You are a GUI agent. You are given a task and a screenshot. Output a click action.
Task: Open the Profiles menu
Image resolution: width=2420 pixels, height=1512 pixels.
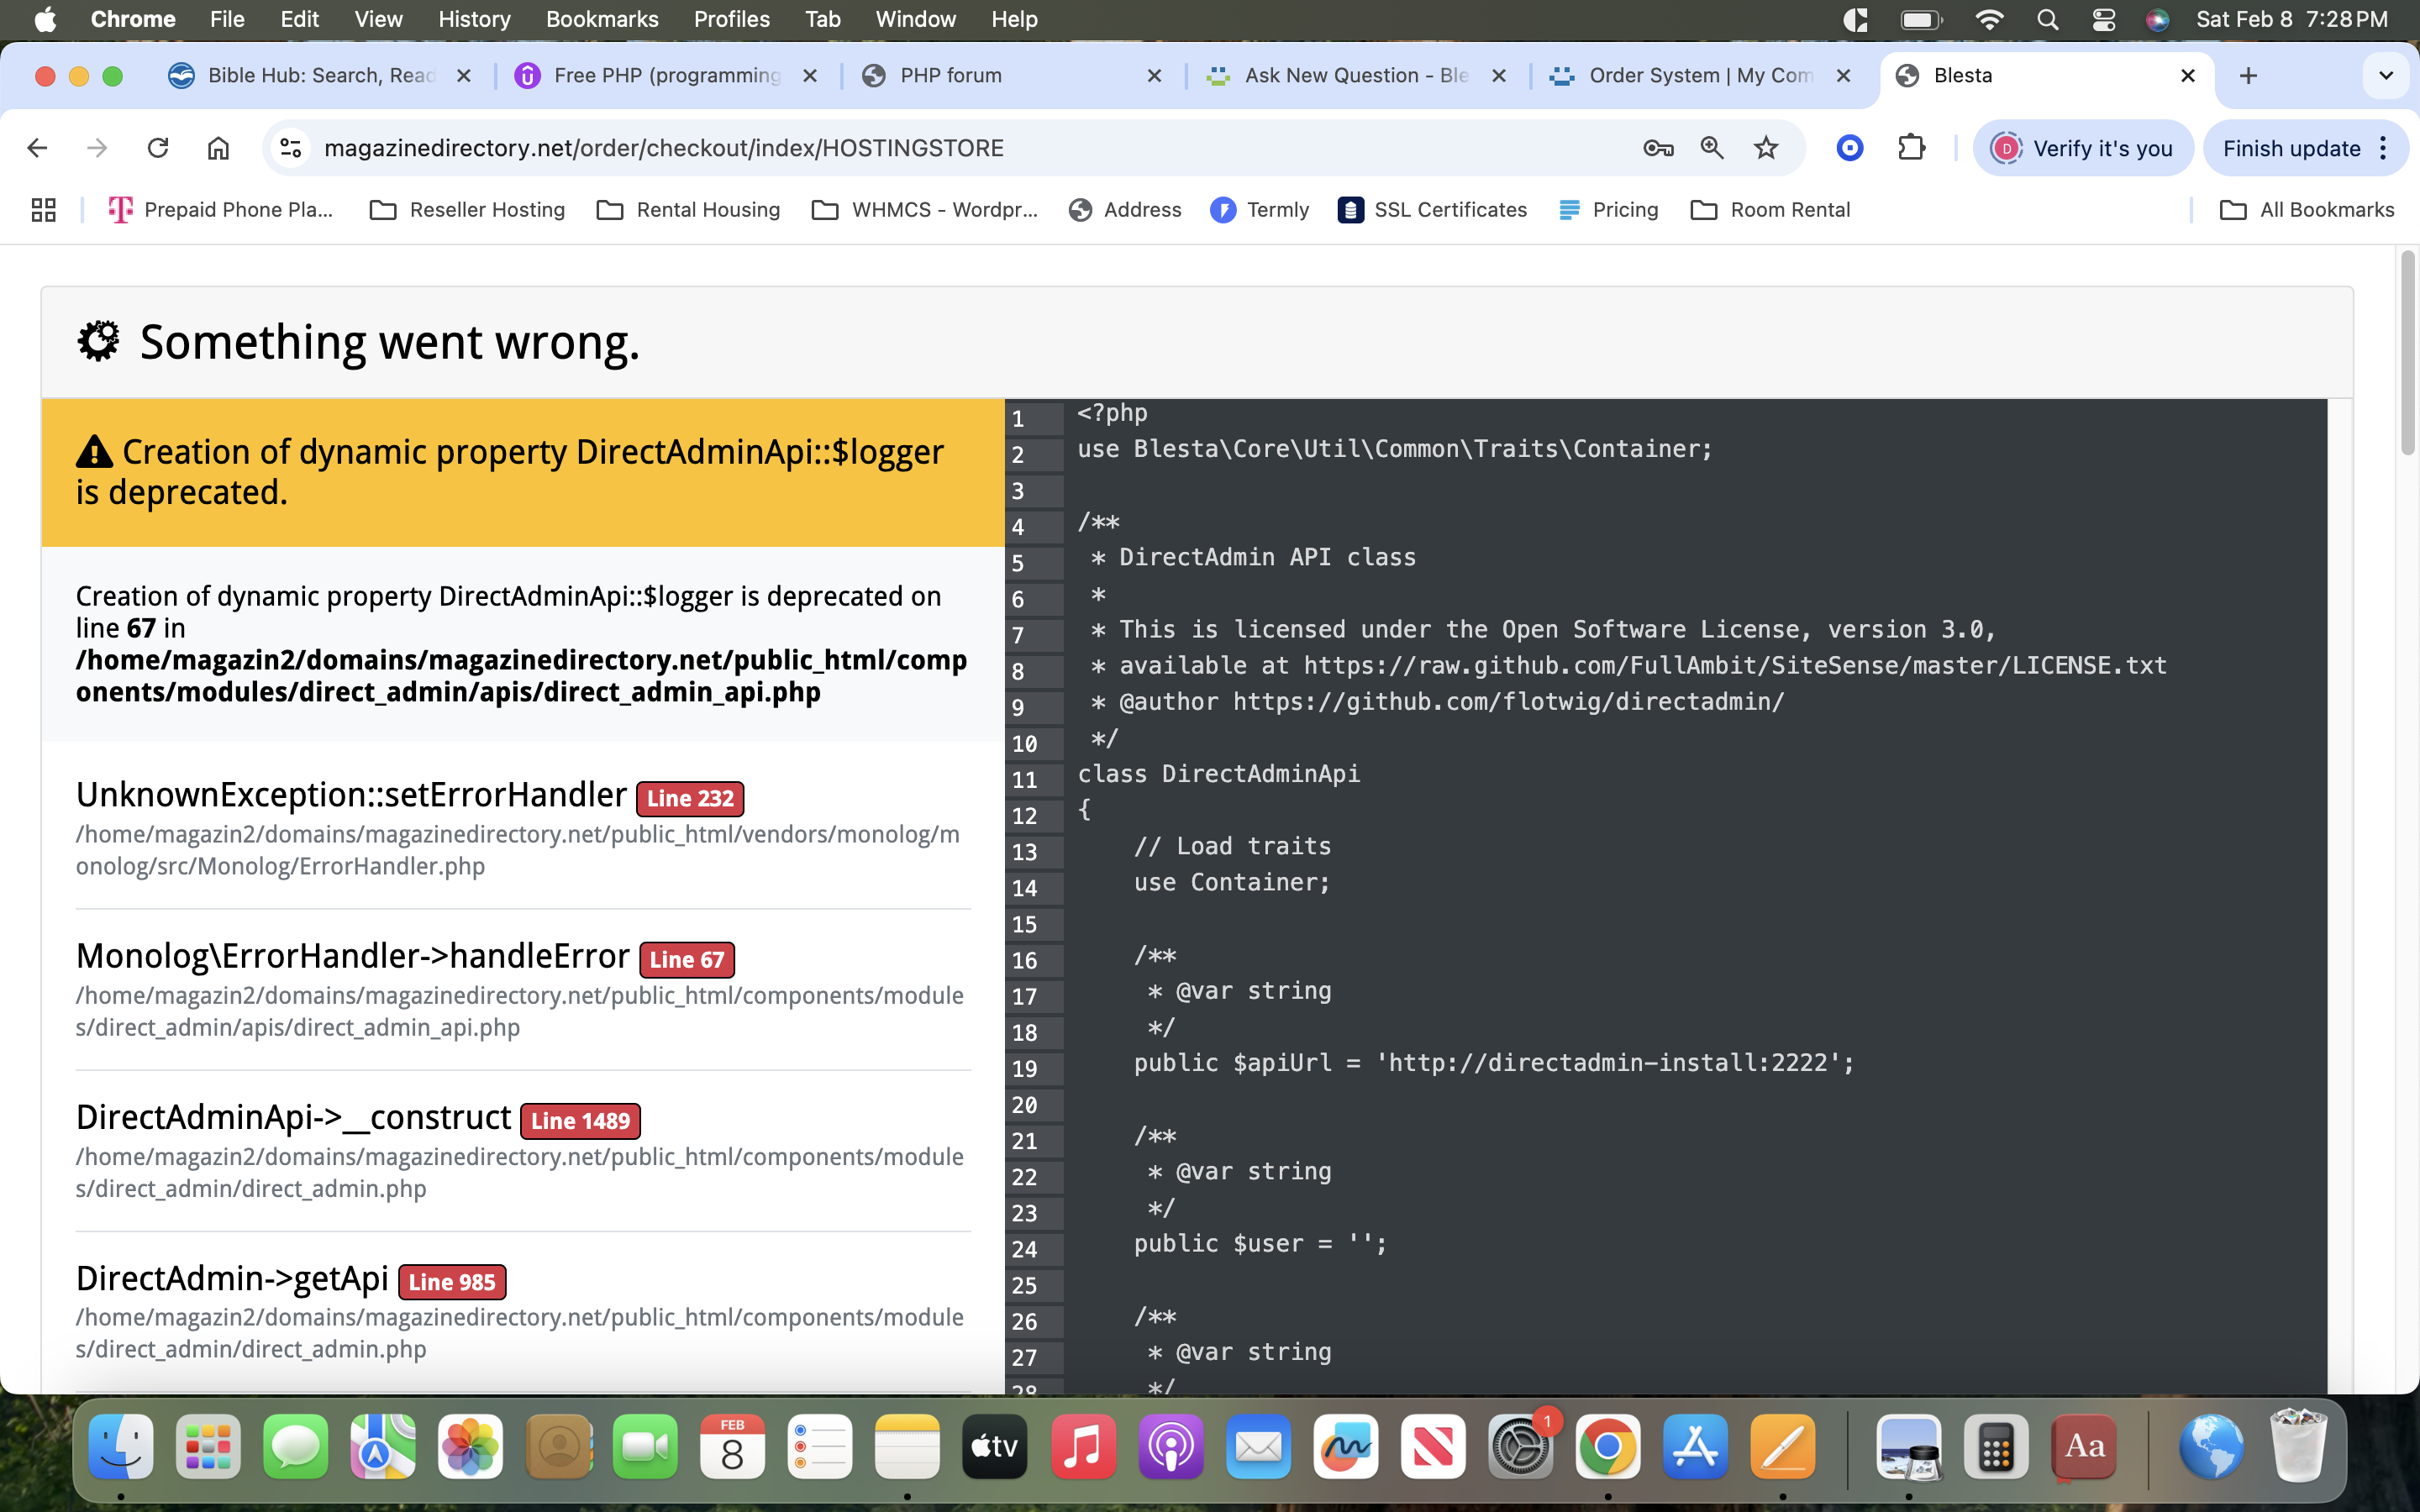732,19
